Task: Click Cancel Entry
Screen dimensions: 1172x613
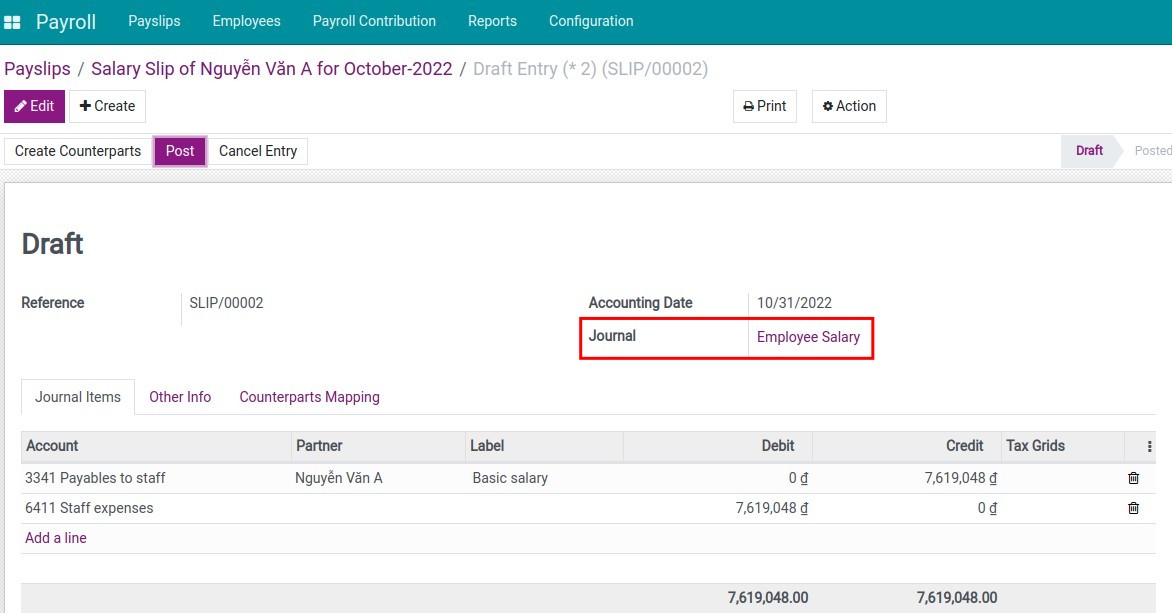Action: [x=258, y=151]
